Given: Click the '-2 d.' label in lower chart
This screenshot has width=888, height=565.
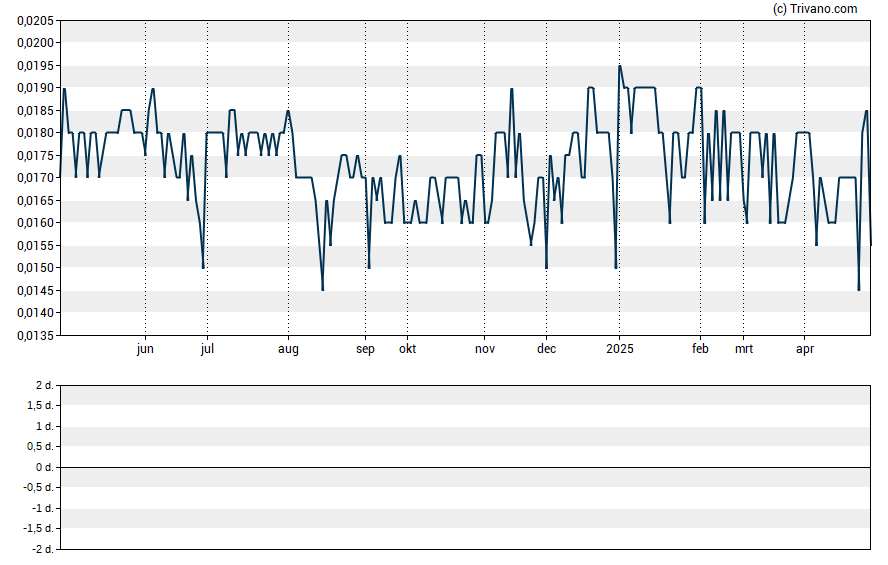Looking at the screenshot, I should click(x=43, y=549).
